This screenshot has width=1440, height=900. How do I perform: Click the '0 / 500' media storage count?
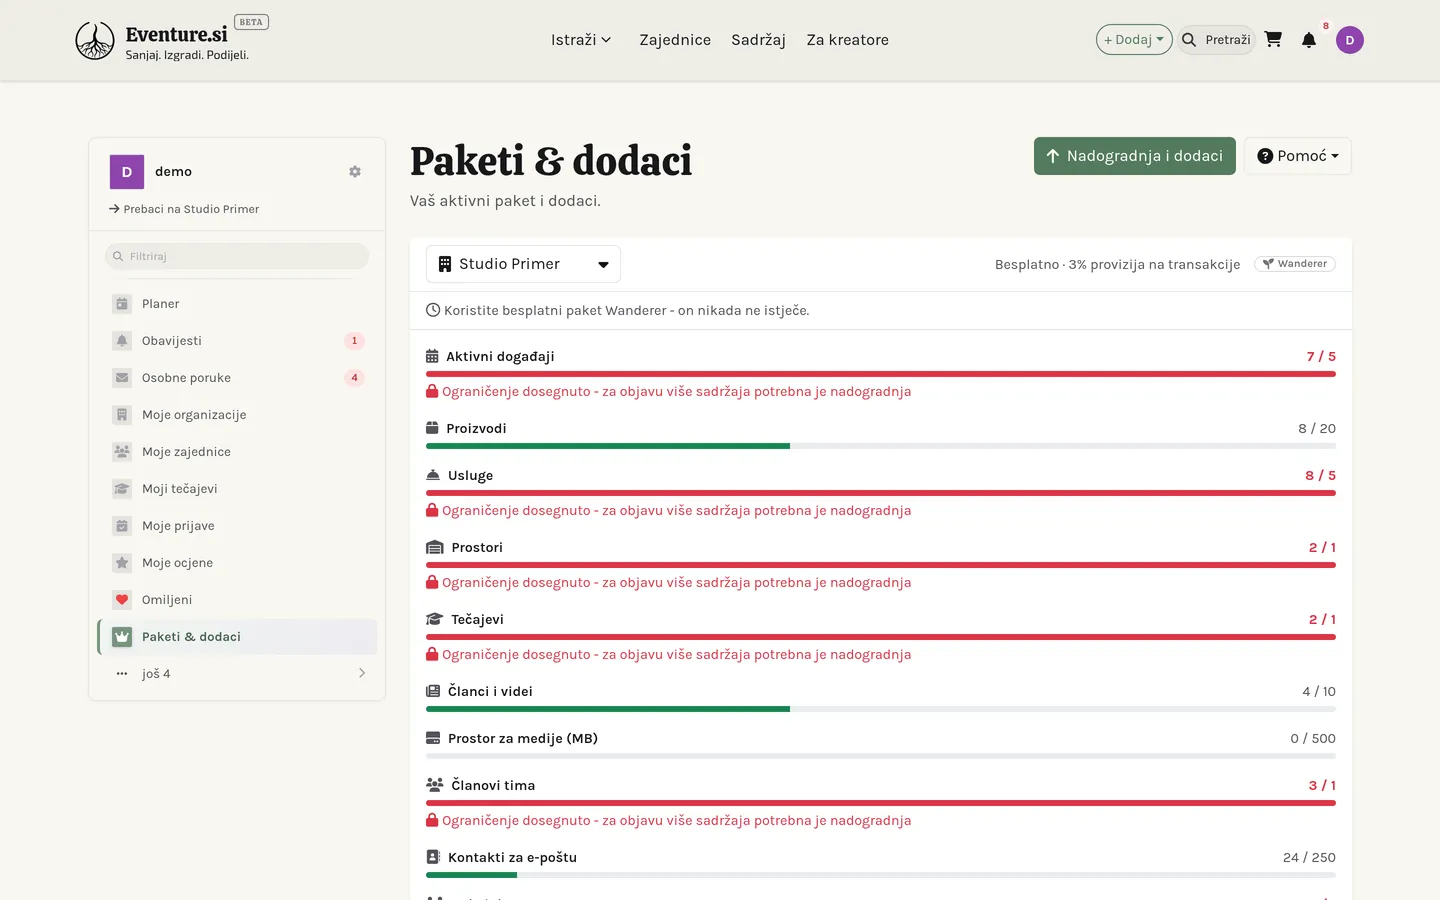[1313, 738]
